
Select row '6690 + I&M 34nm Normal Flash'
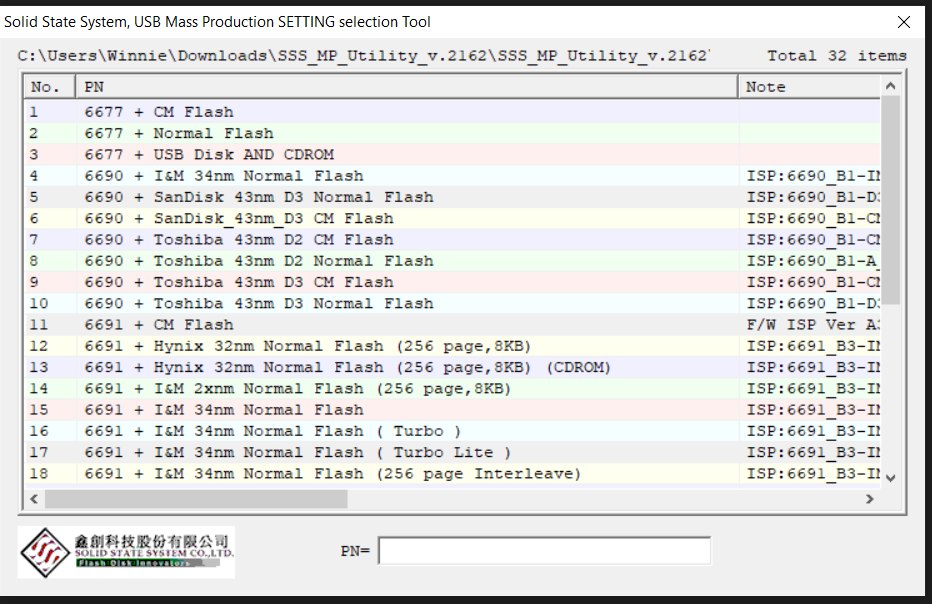453,176
